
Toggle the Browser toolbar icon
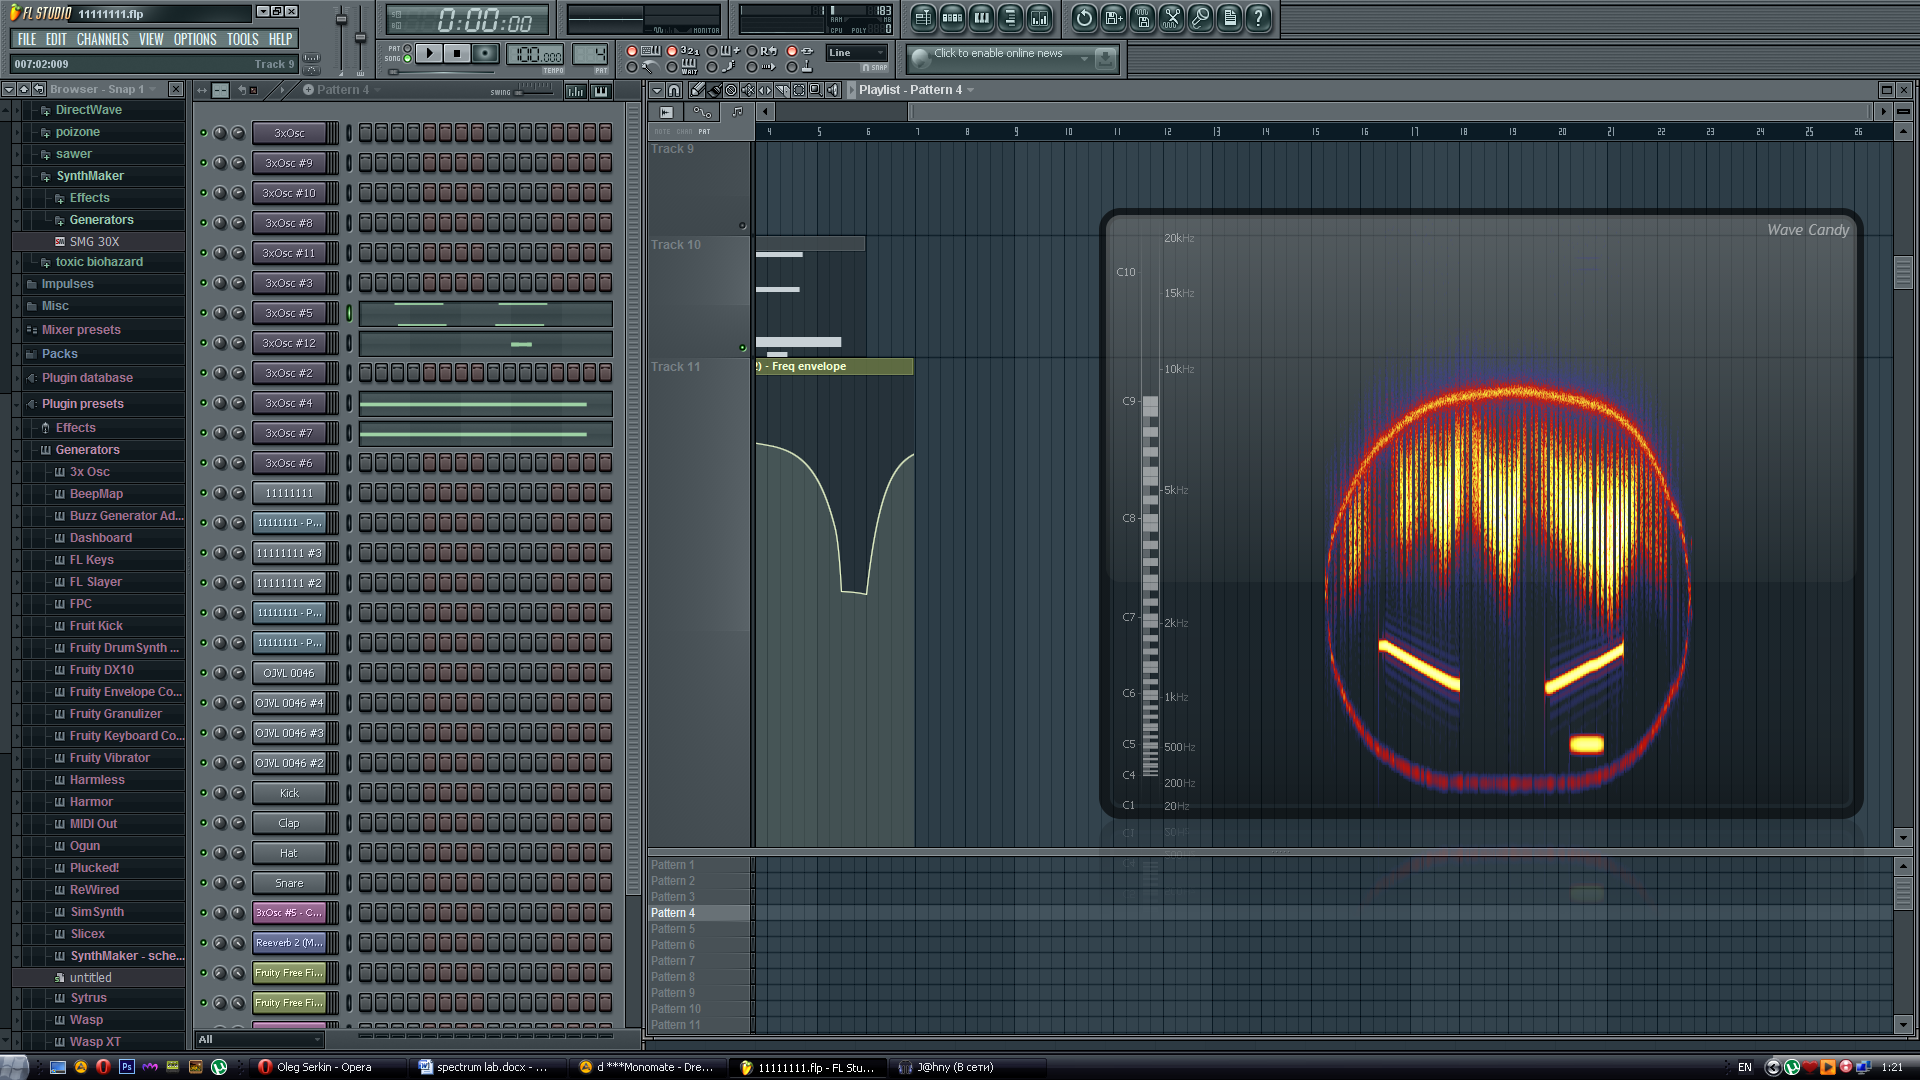coord(1010,18)
